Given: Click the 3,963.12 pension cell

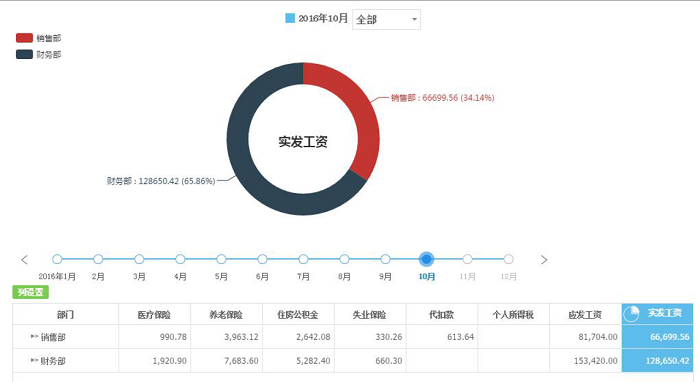Looking at the screenshot, I should coord(226,337).
